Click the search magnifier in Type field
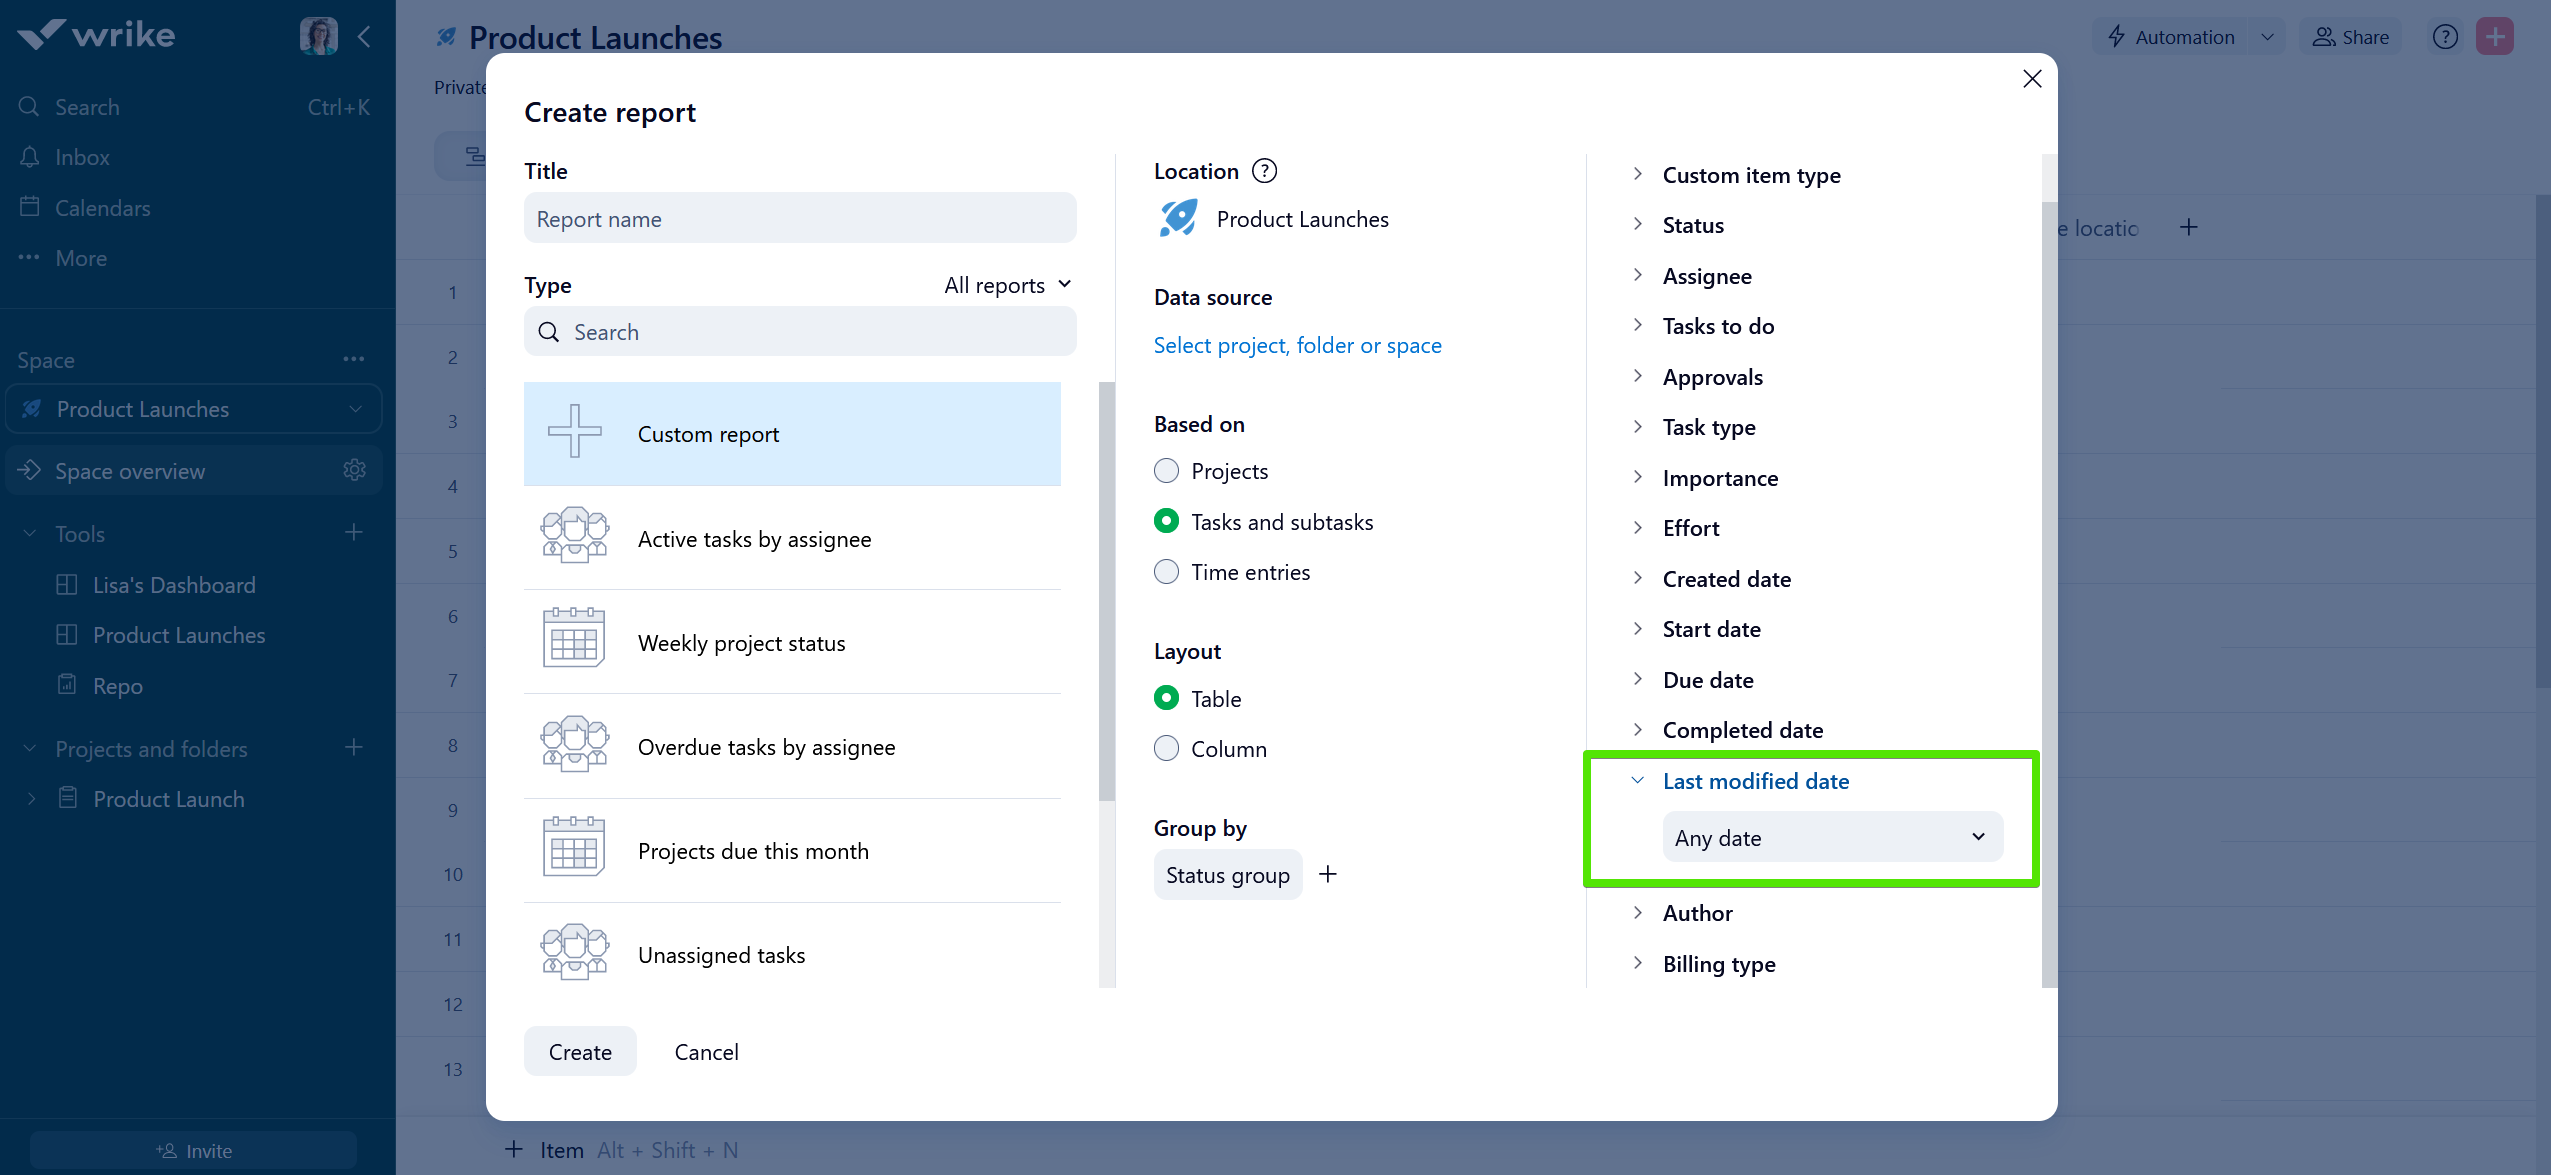The height and width of the screenshot is (1175, 2551). coord(549,332)
